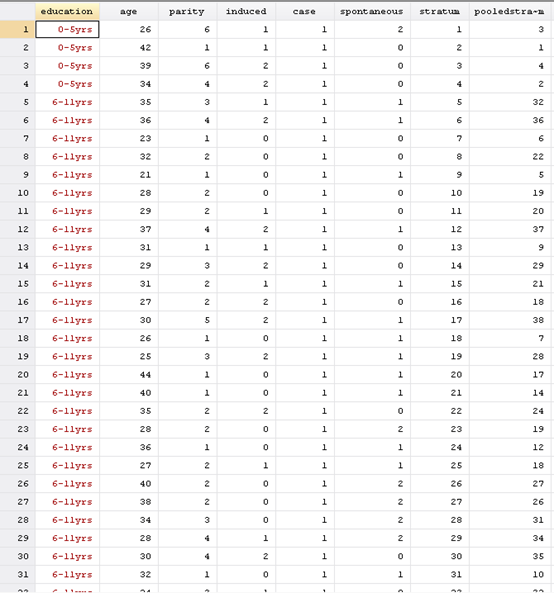Image resolution: width=554 pixels, height=593 pixels.
Task: Select the age column header
Action: pos(129,11)
